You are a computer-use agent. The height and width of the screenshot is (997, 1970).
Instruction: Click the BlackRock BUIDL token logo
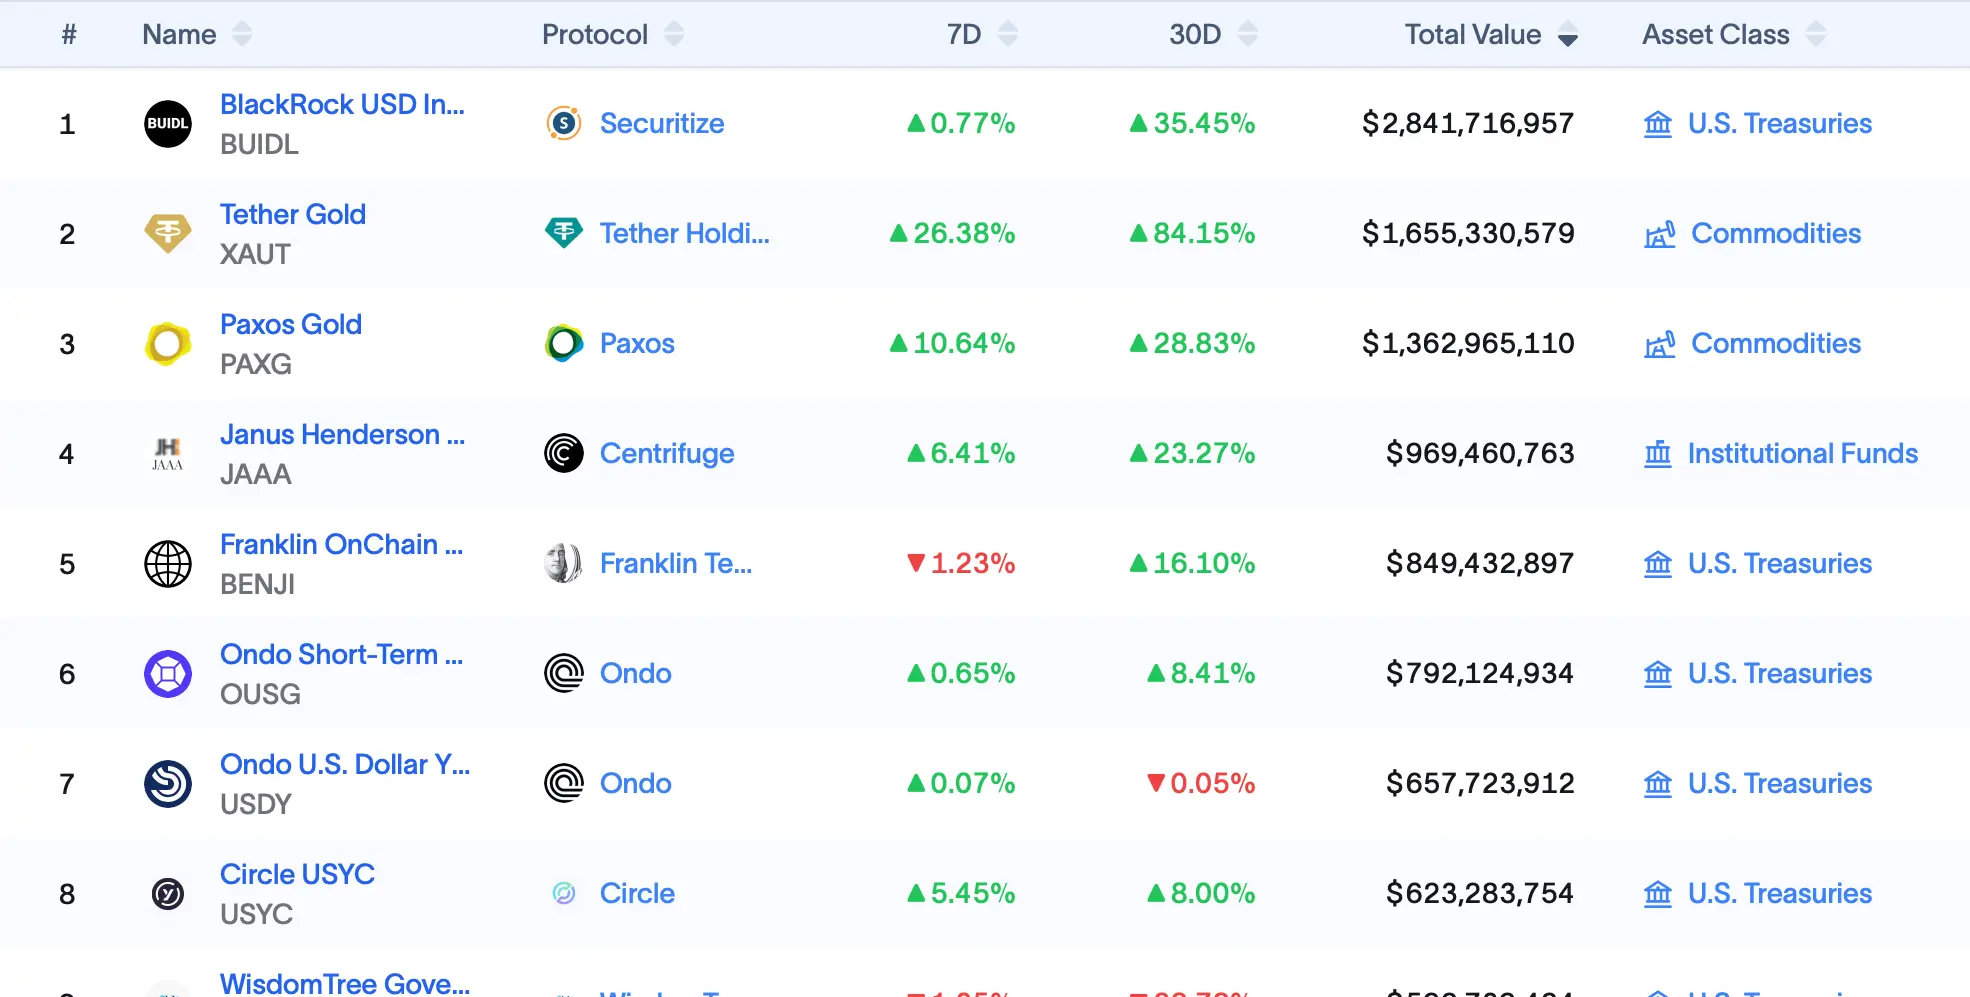(x=168, y=124)
